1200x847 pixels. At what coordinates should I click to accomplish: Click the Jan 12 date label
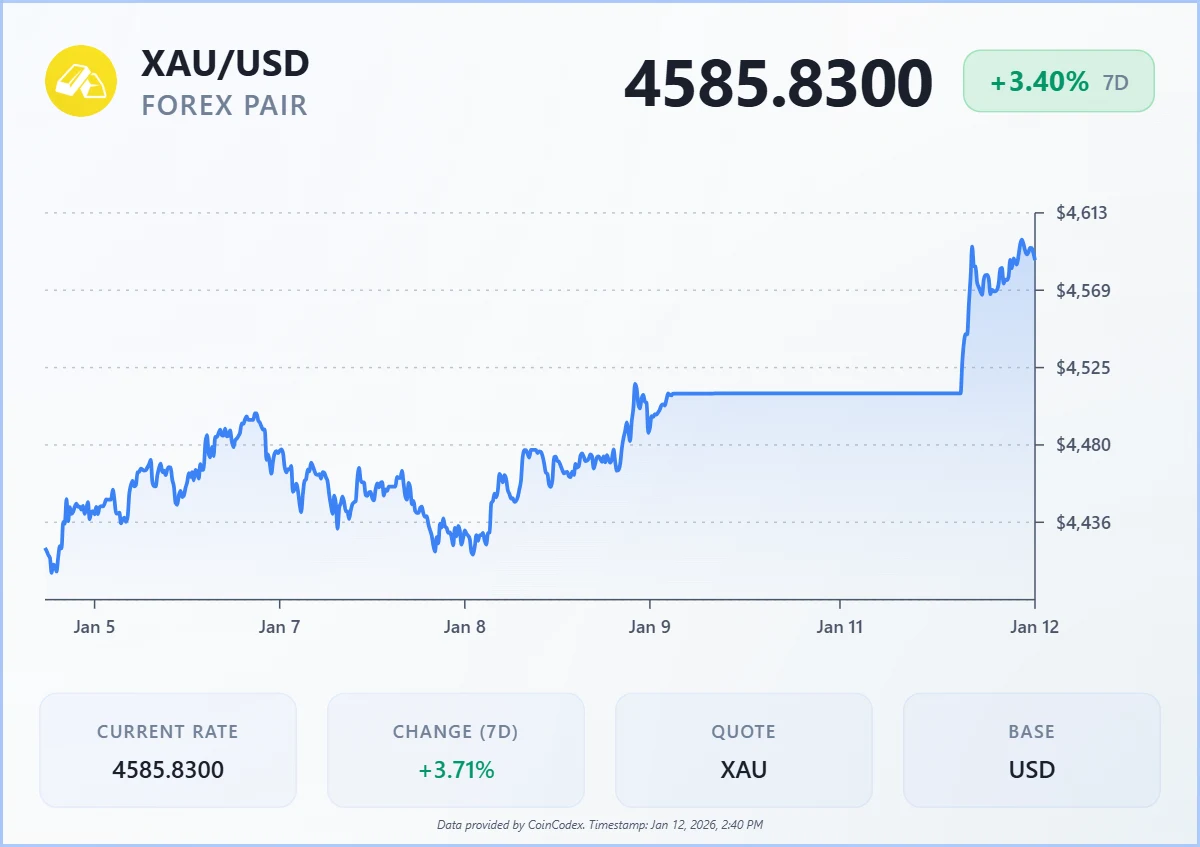1034,628
